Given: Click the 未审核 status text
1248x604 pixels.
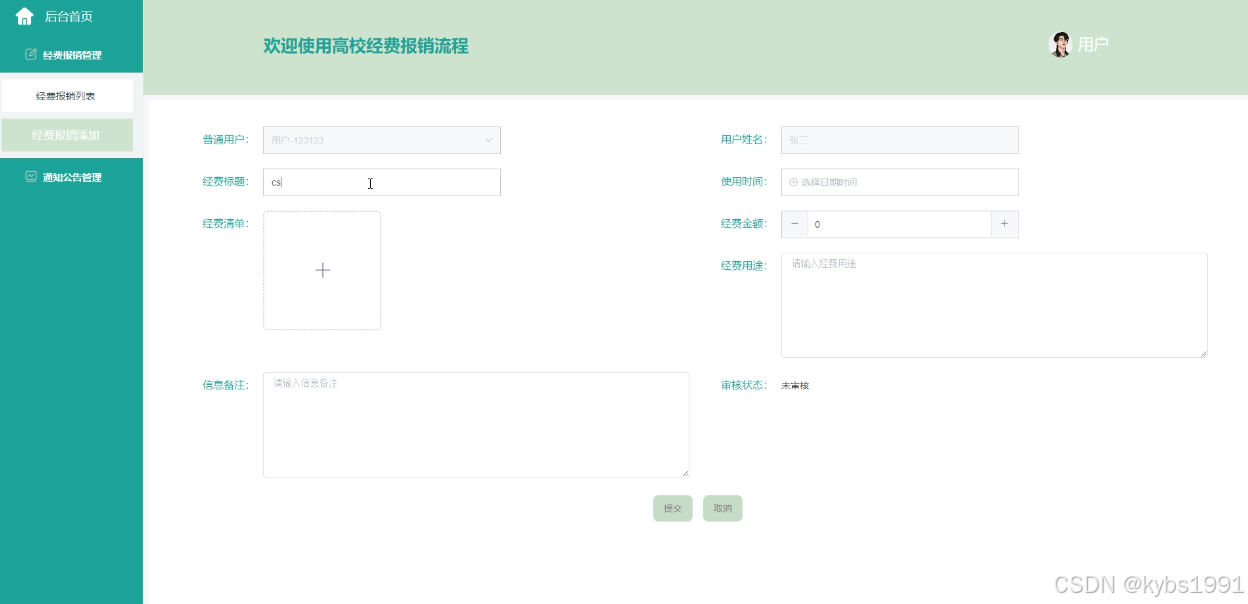Looking at the screenshot, I should [795, 385].
